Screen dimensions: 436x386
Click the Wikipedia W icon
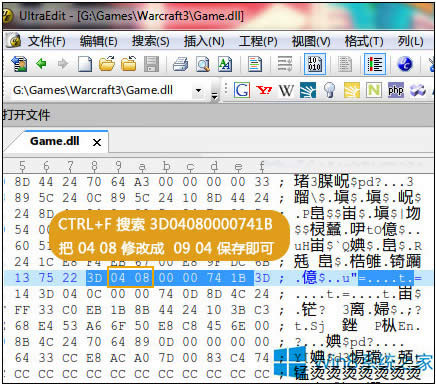[x=286, y=90]
